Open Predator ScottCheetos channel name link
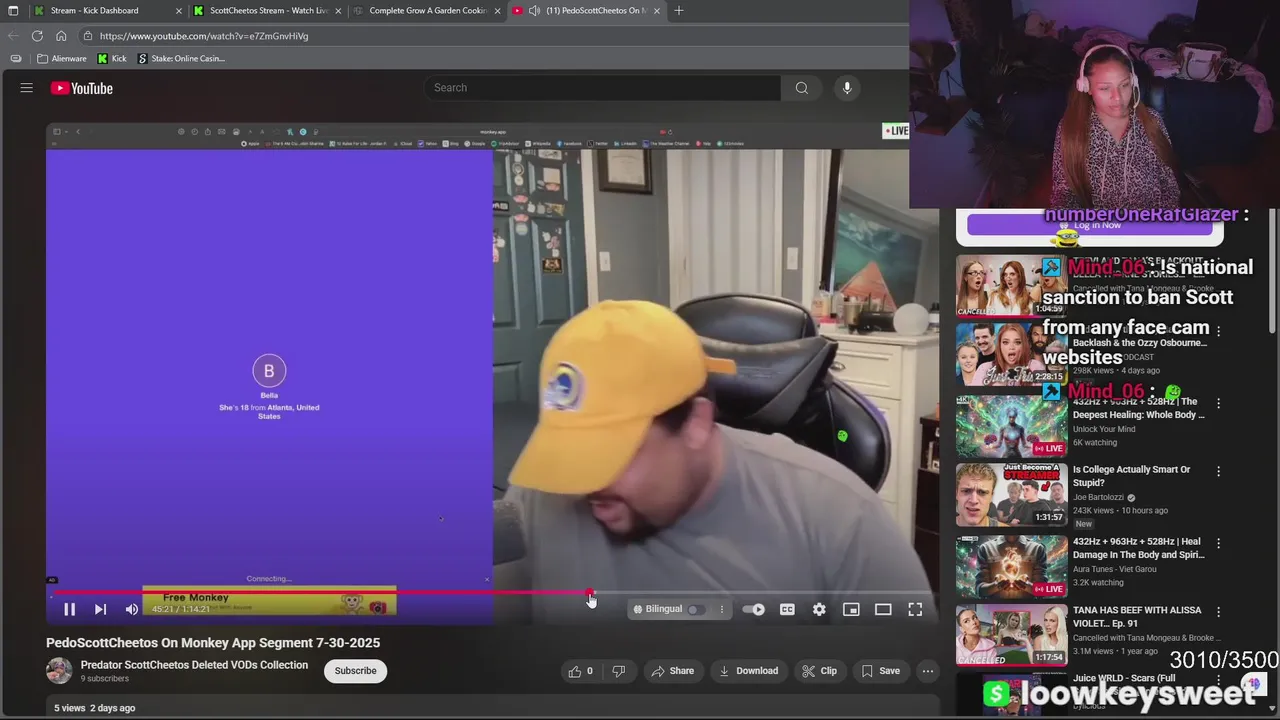The height and width of the screenshot is (720, 1280). click(194, 665)
